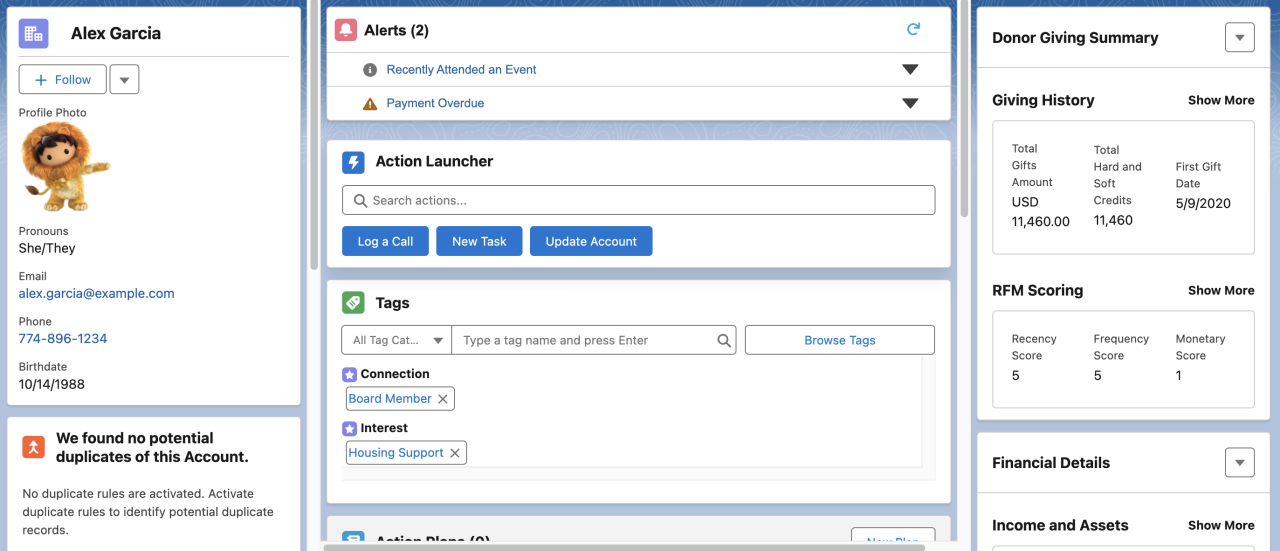Viewport: 1280px width, 551px height.
Task: Open the Housing Support tag
Action: point(396,453)
